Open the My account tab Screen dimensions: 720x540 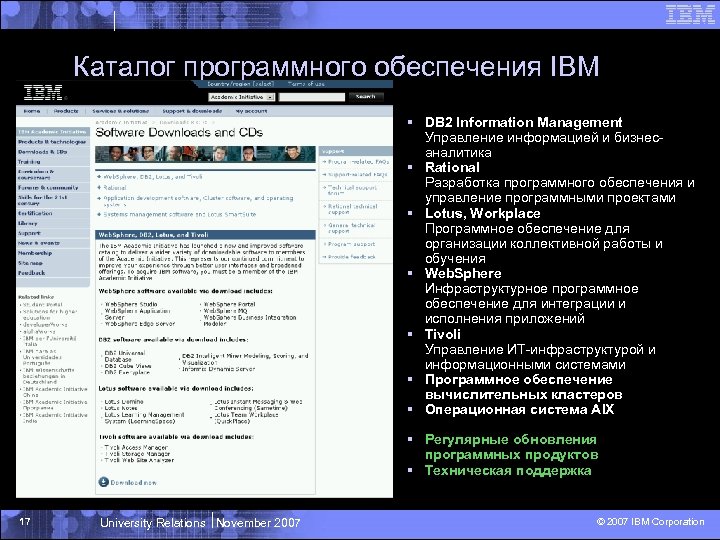click(251, 111)
